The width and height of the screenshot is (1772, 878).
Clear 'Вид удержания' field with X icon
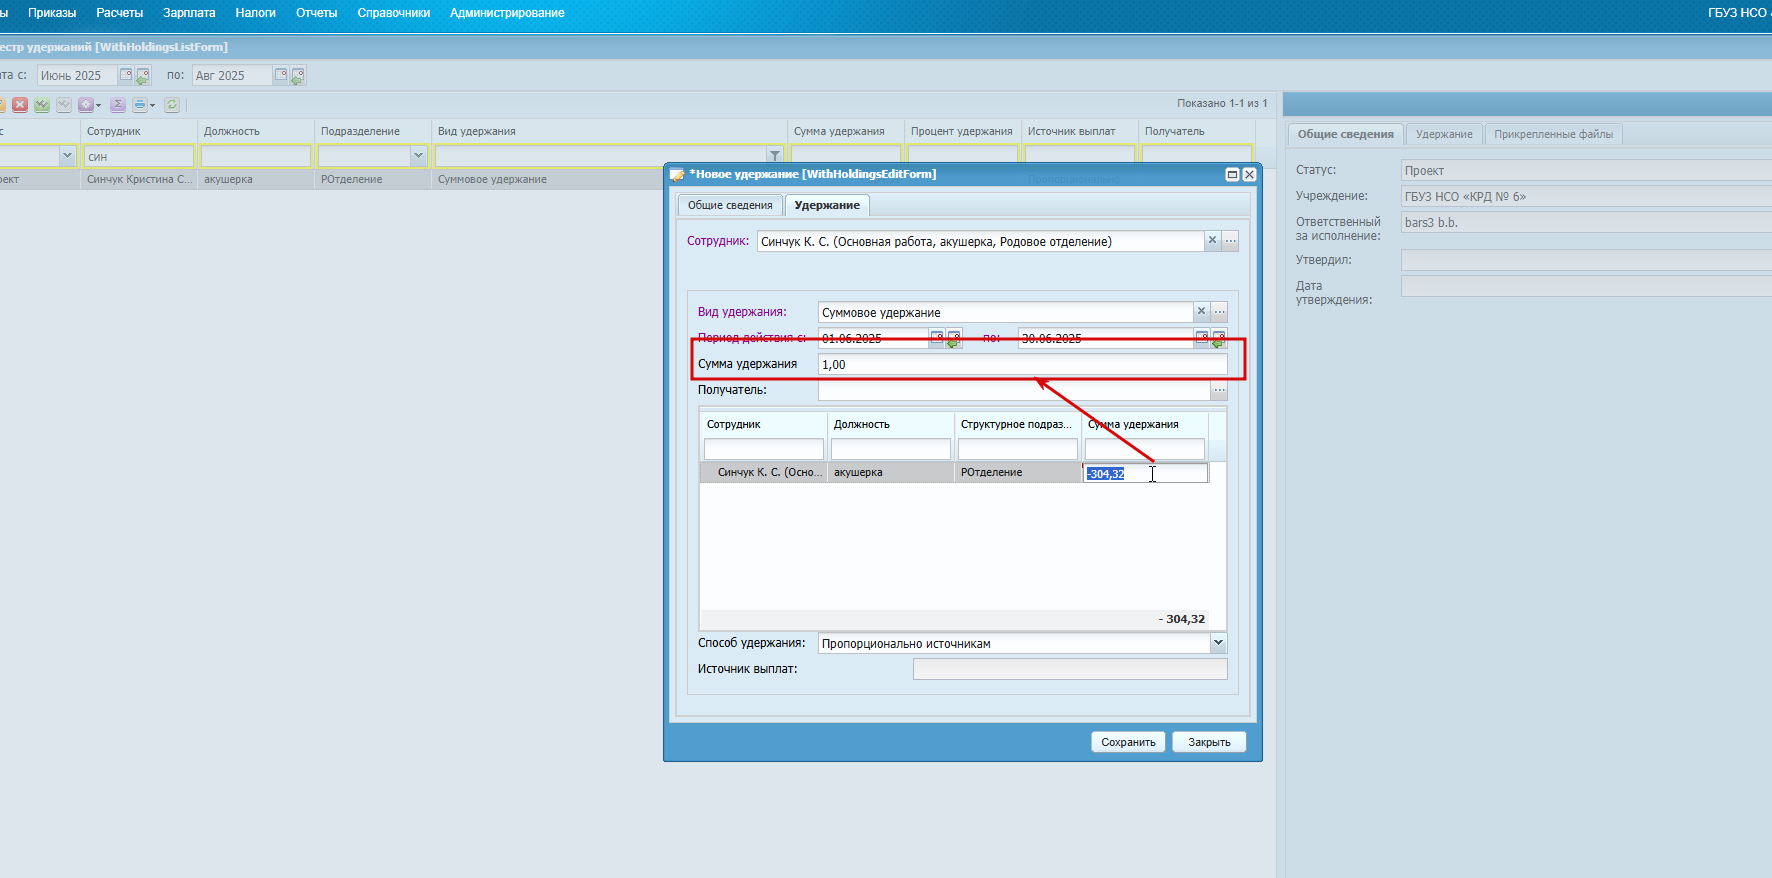(1202, 312)
